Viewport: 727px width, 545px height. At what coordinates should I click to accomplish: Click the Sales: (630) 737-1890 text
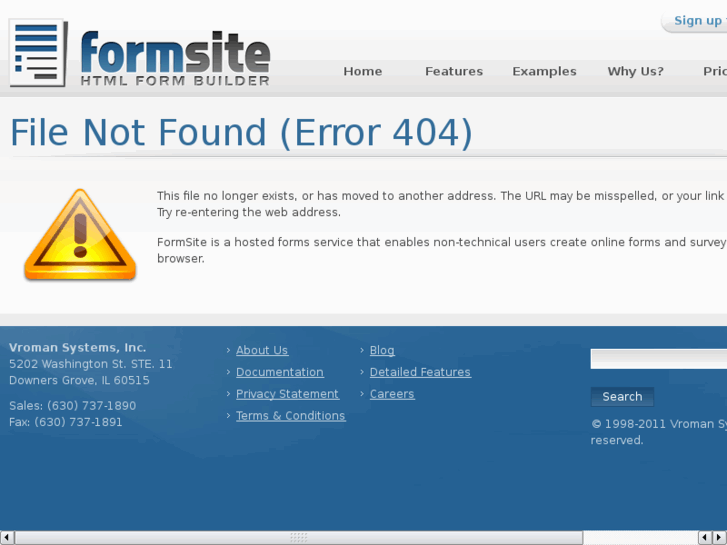pos(72,406)
